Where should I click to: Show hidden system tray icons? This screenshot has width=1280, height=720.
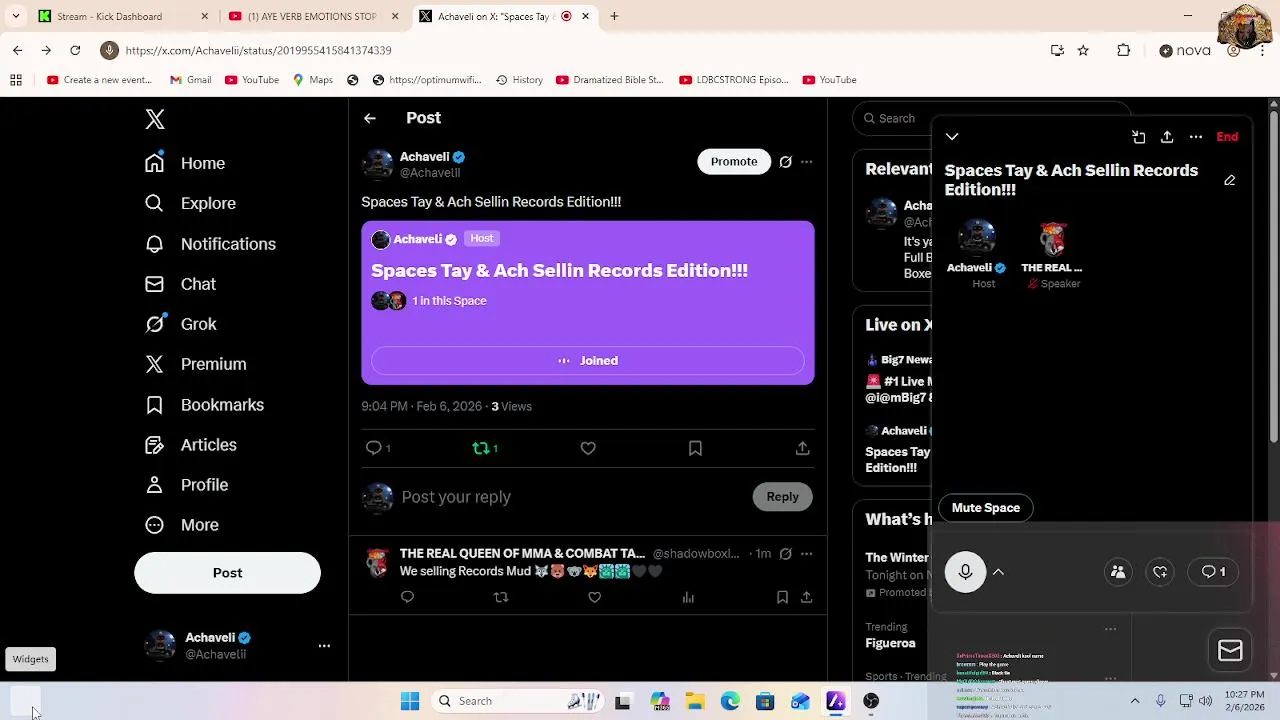pos(1135,701)
